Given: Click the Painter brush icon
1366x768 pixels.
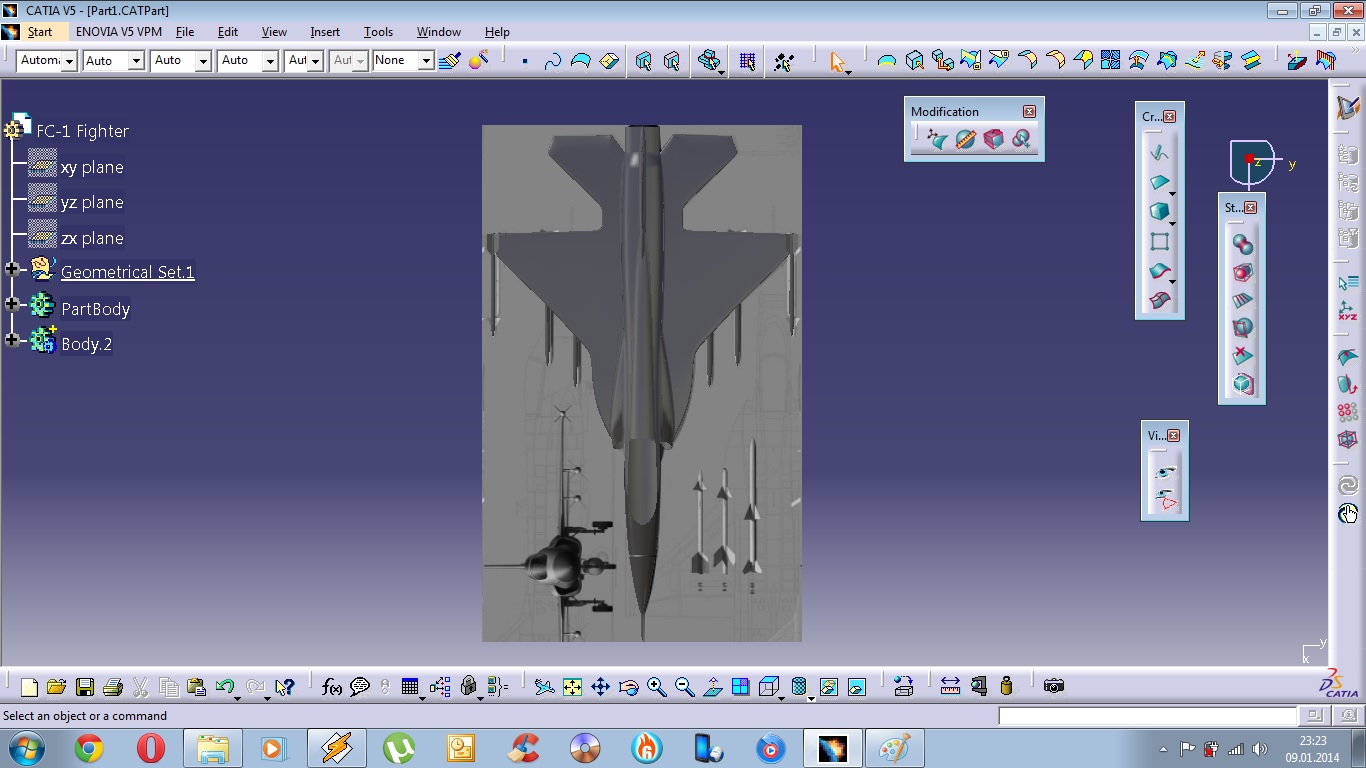Looking at the screenshot, I should click(450, 61).
